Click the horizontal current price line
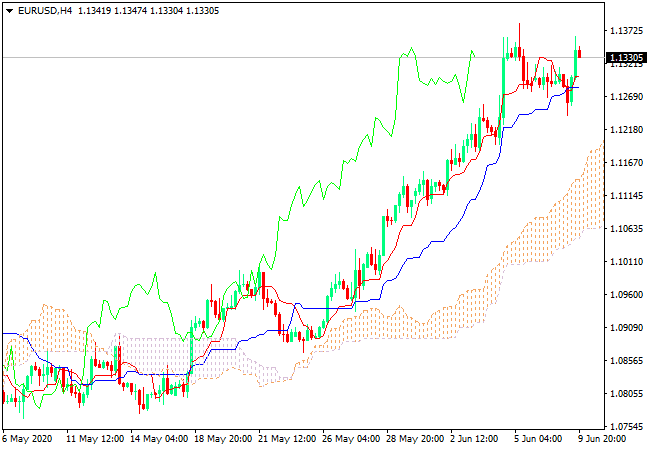 coord(250,58)
